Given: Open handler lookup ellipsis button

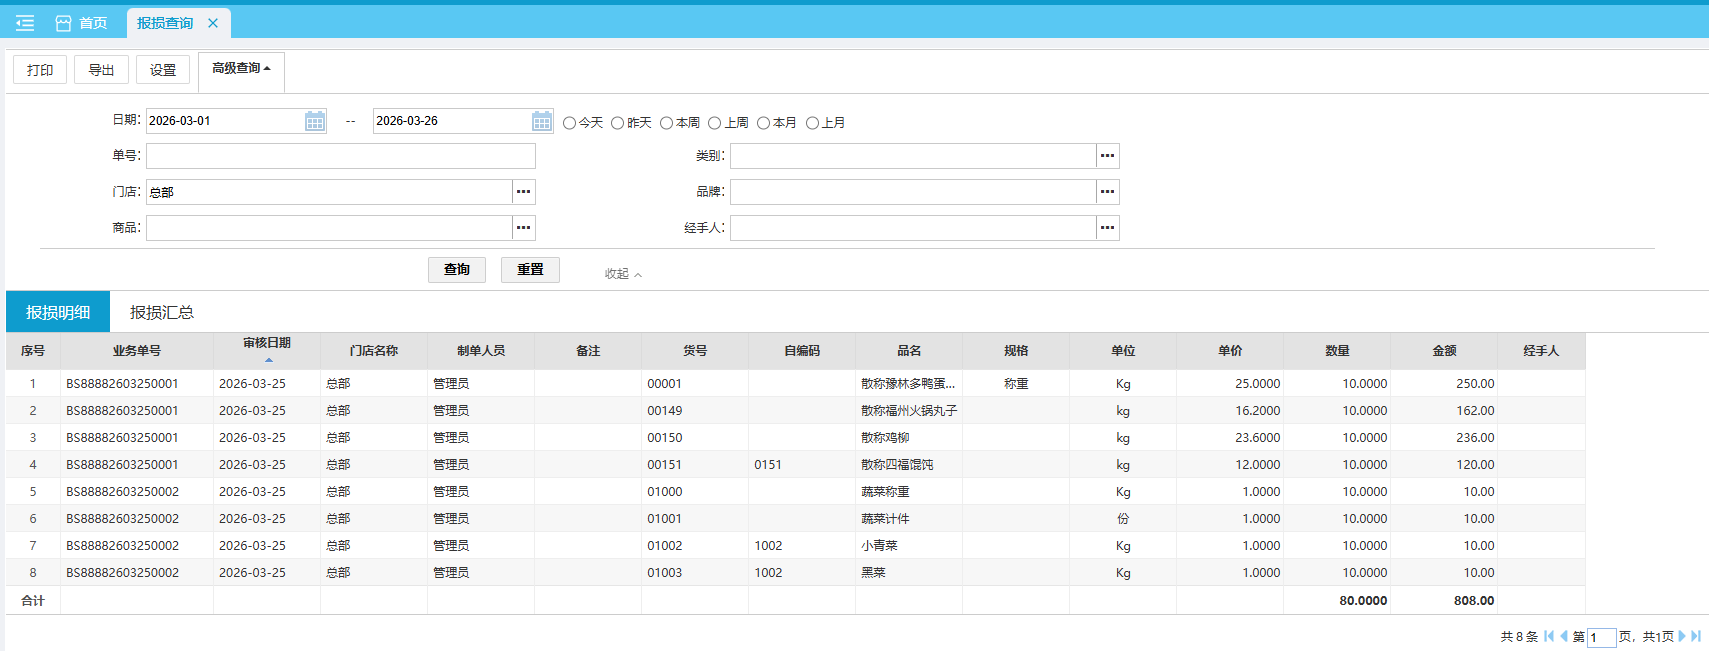Looking at the screenshot, I should 1107,228.
